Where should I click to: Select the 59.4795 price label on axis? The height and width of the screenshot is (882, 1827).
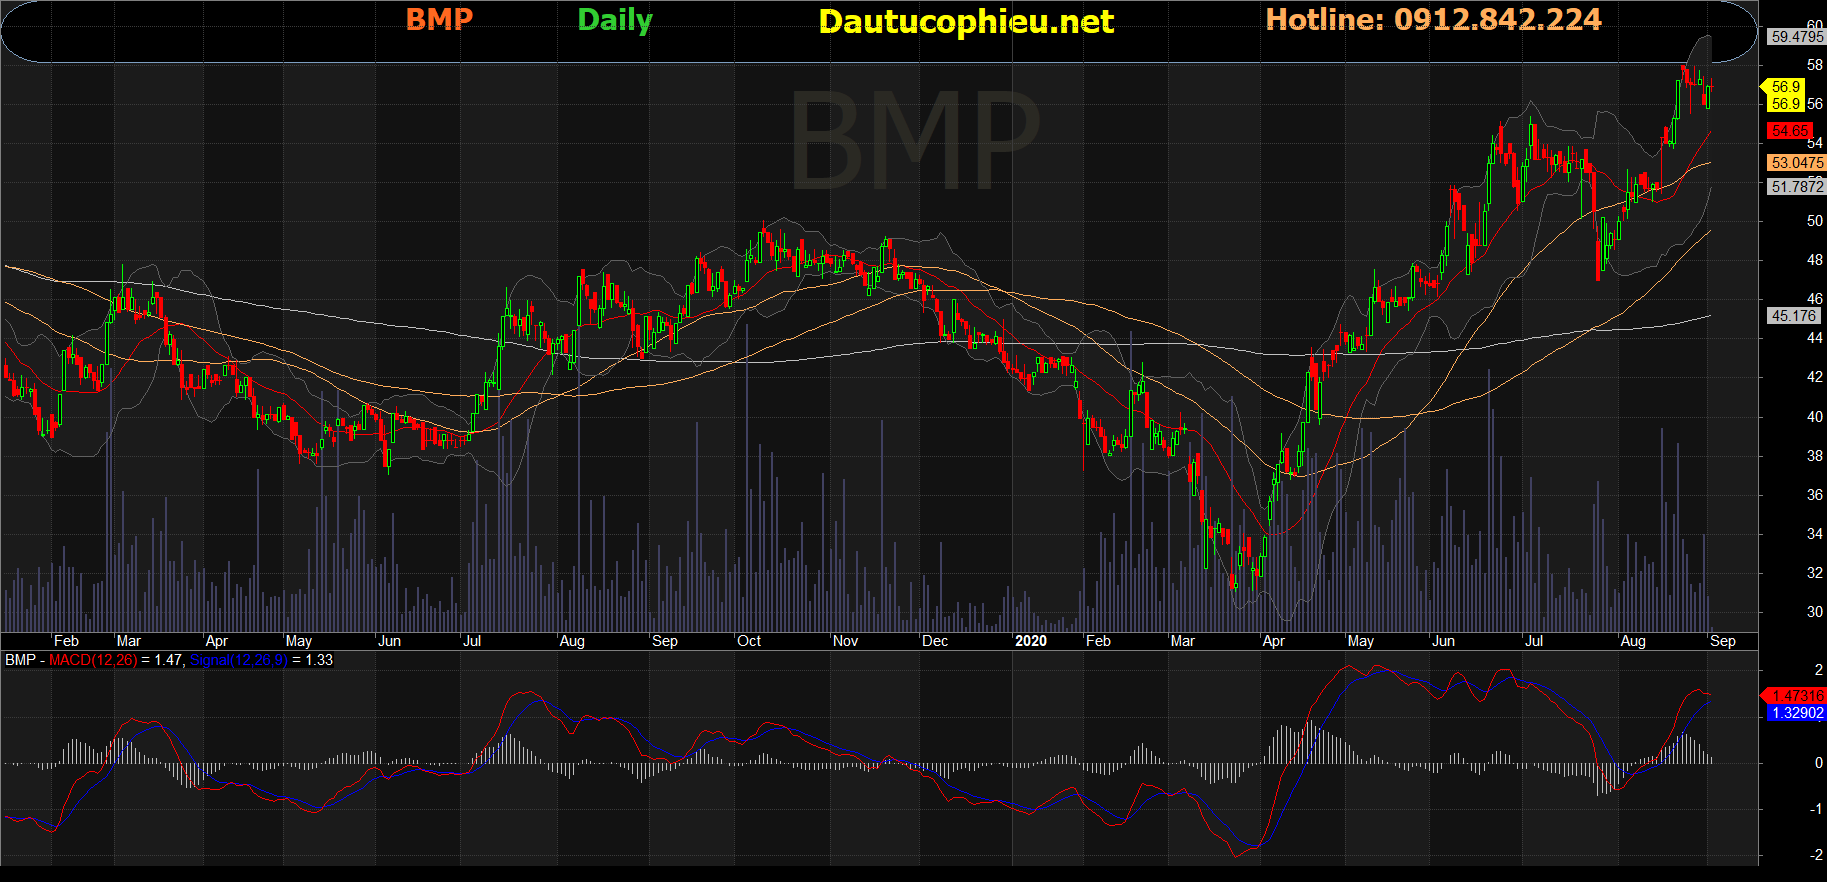[x=1796, y=37]
